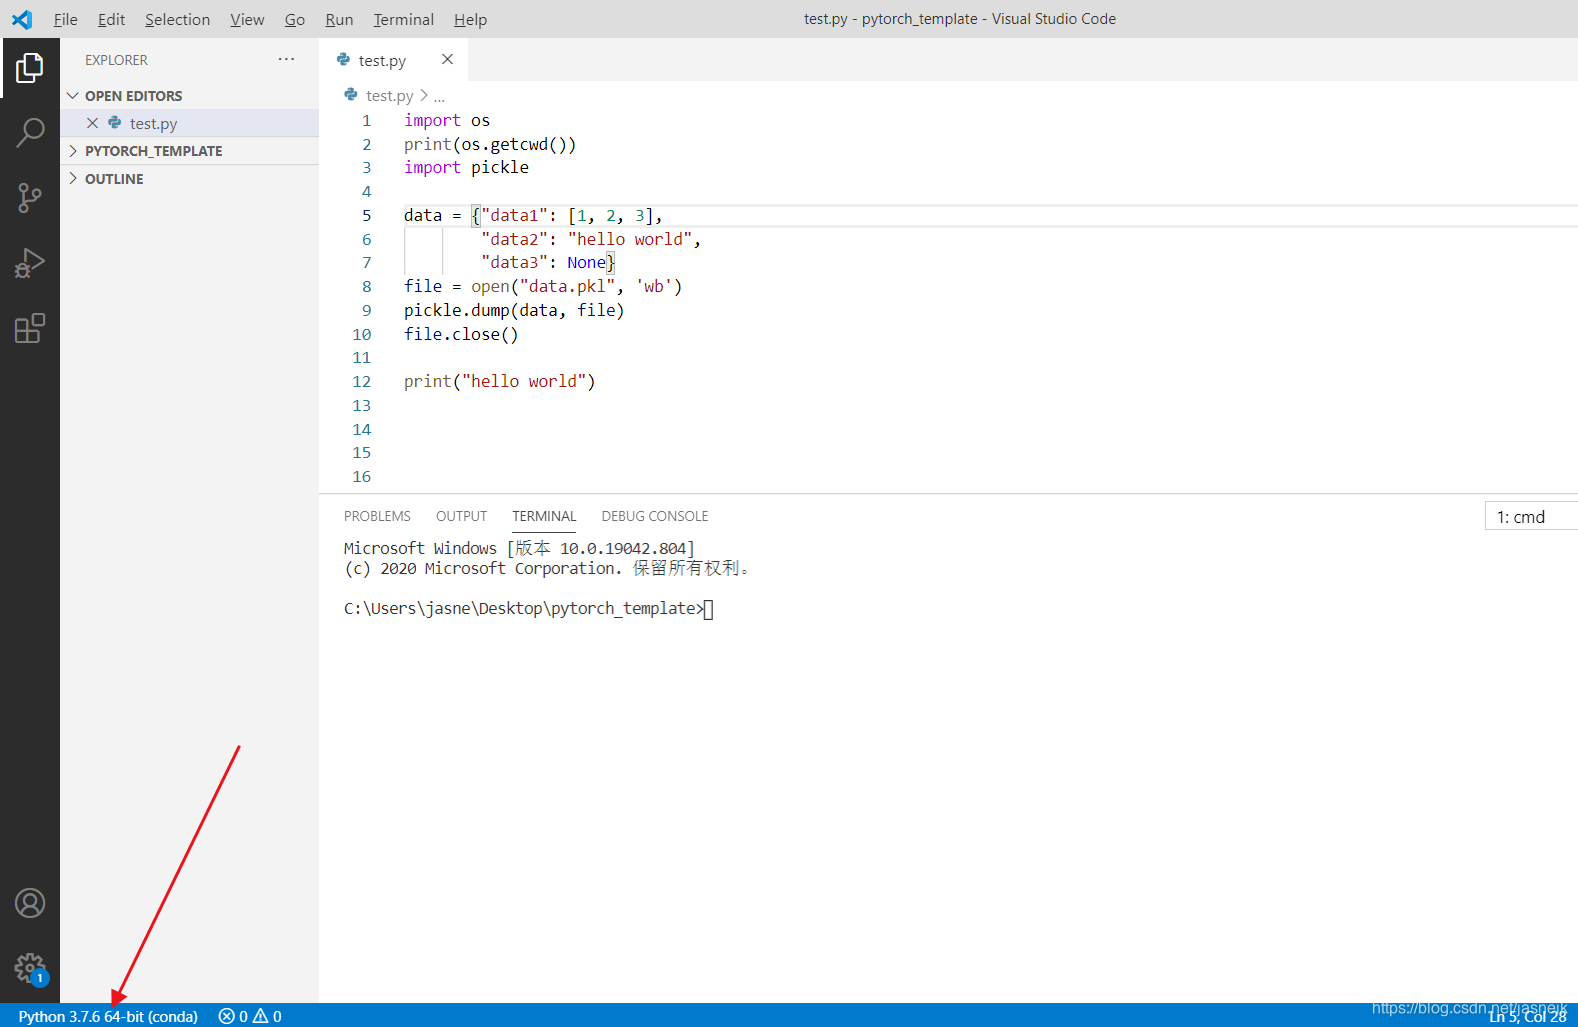Viewport: 1578px width, 1027px height.
Task: Click the line 'pickle.dump(data, file)'
Action: point(514,310)
